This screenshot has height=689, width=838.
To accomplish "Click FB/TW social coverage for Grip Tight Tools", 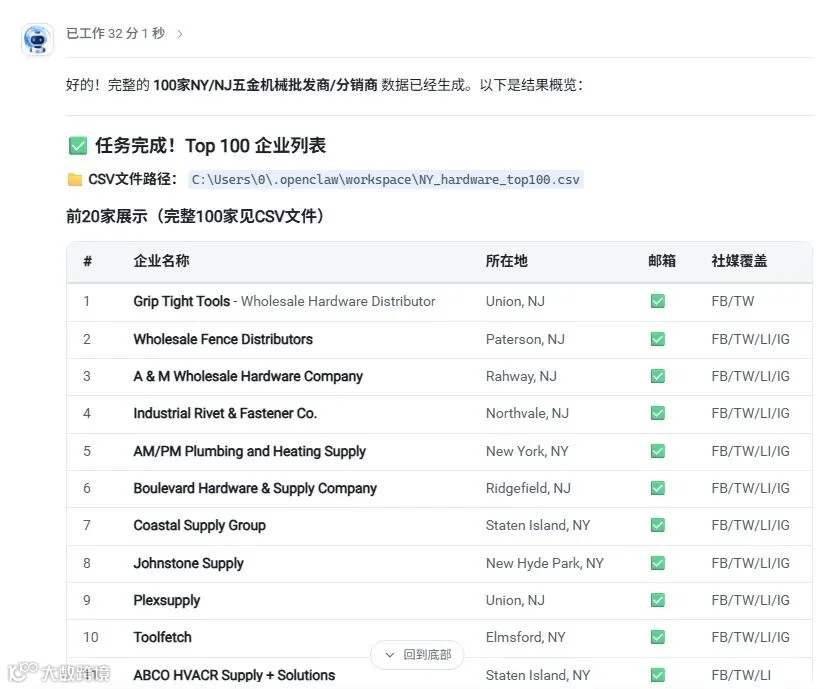I will pyautogui.click(x=733, y=301).
